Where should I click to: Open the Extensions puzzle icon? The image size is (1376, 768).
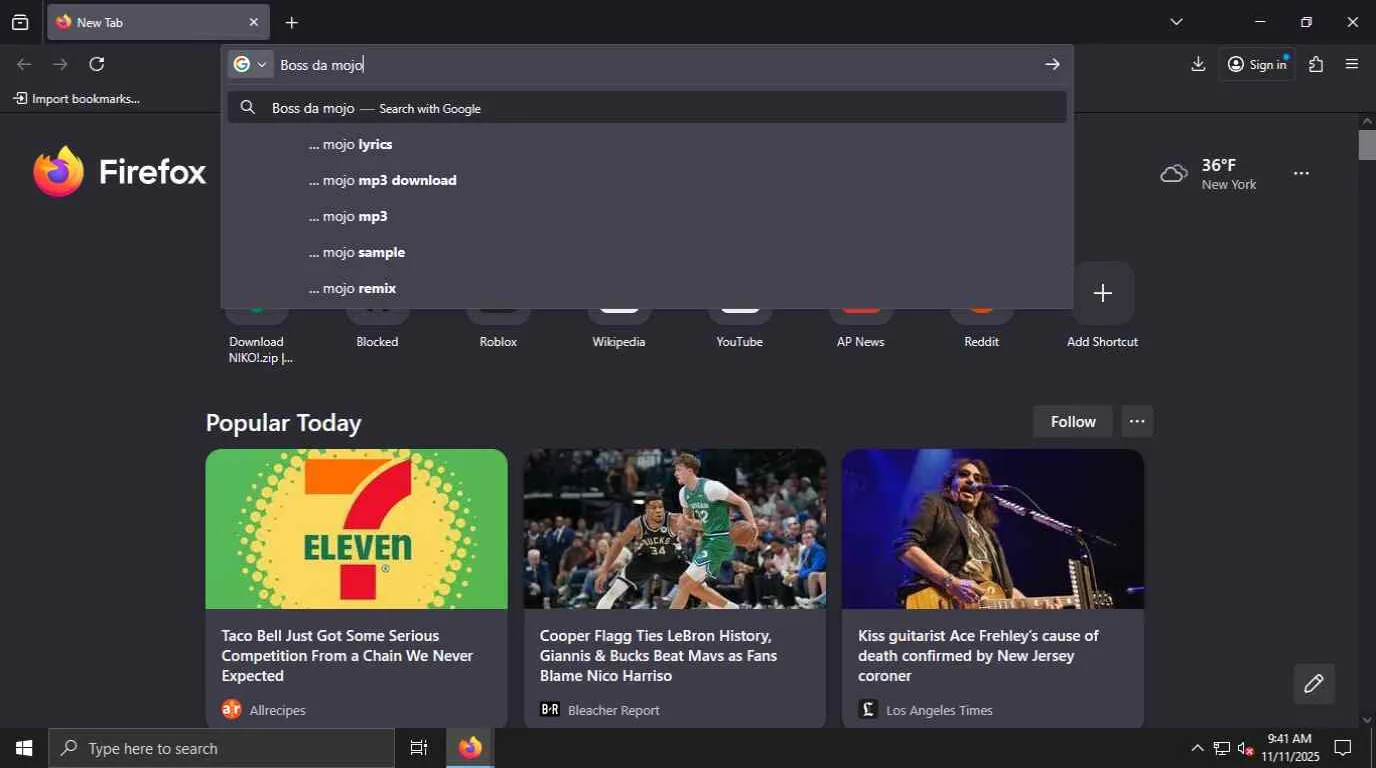coord(1316,64)
